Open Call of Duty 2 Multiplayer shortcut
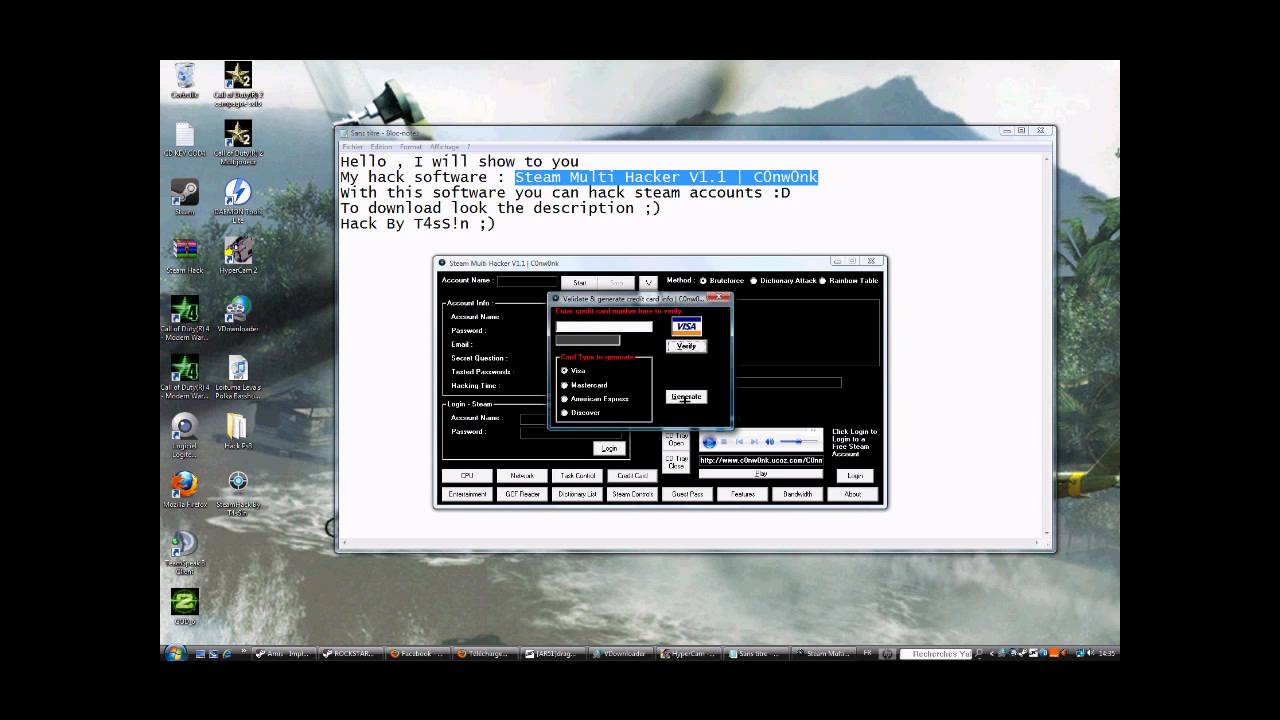This screenshot has width=1280, height=720. click(237, 142)
